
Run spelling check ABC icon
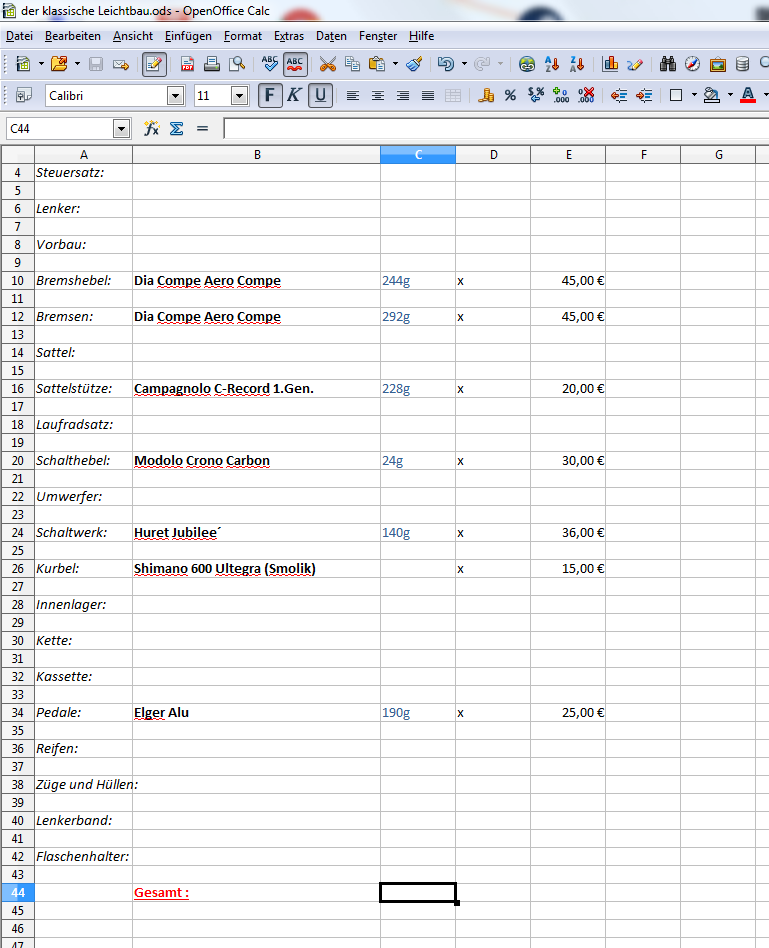point(269,63)
